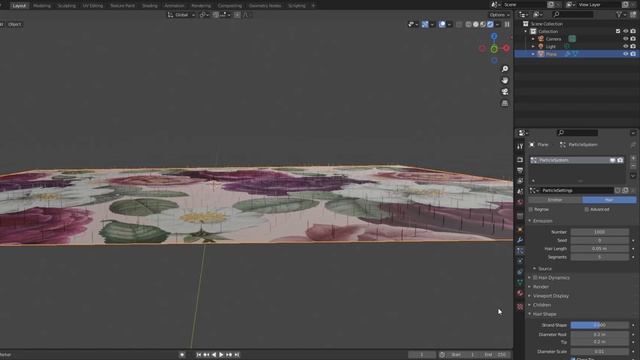Open the Scene properties tab
The image size is (640, 360).
coord(520,191)
